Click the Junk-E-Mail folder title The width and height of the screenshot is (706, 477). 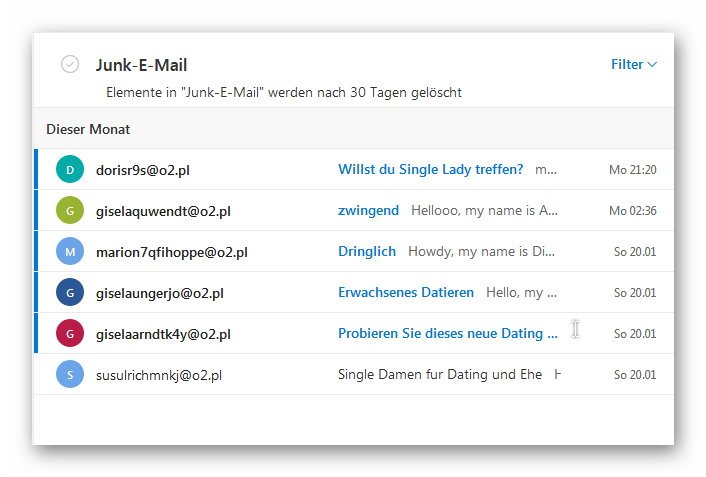141,65
